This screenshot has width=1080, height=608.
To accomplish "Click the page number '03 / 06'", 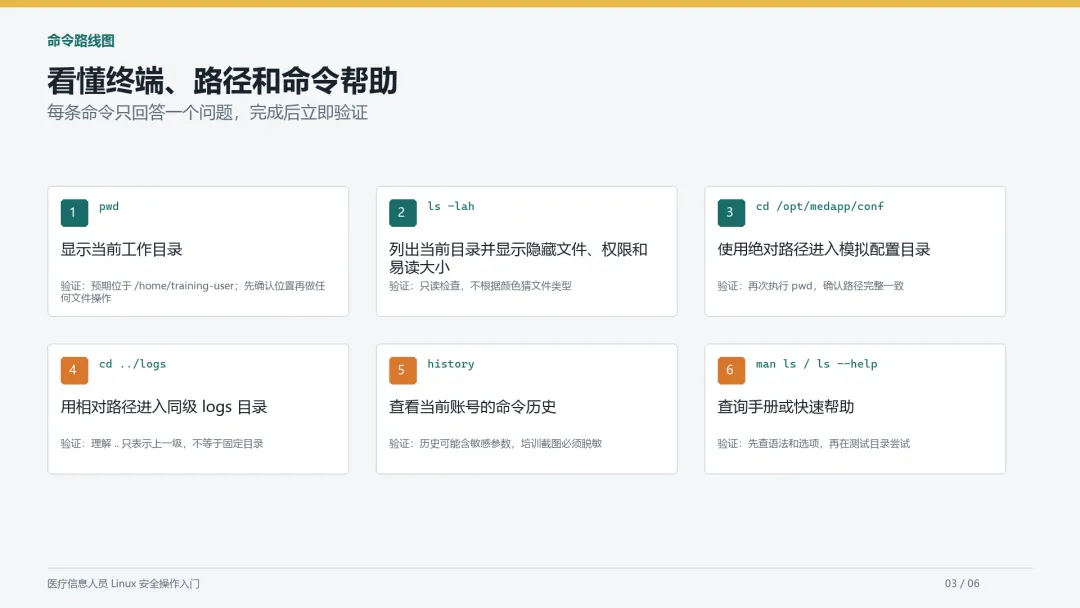I will [x=962, y=583].
